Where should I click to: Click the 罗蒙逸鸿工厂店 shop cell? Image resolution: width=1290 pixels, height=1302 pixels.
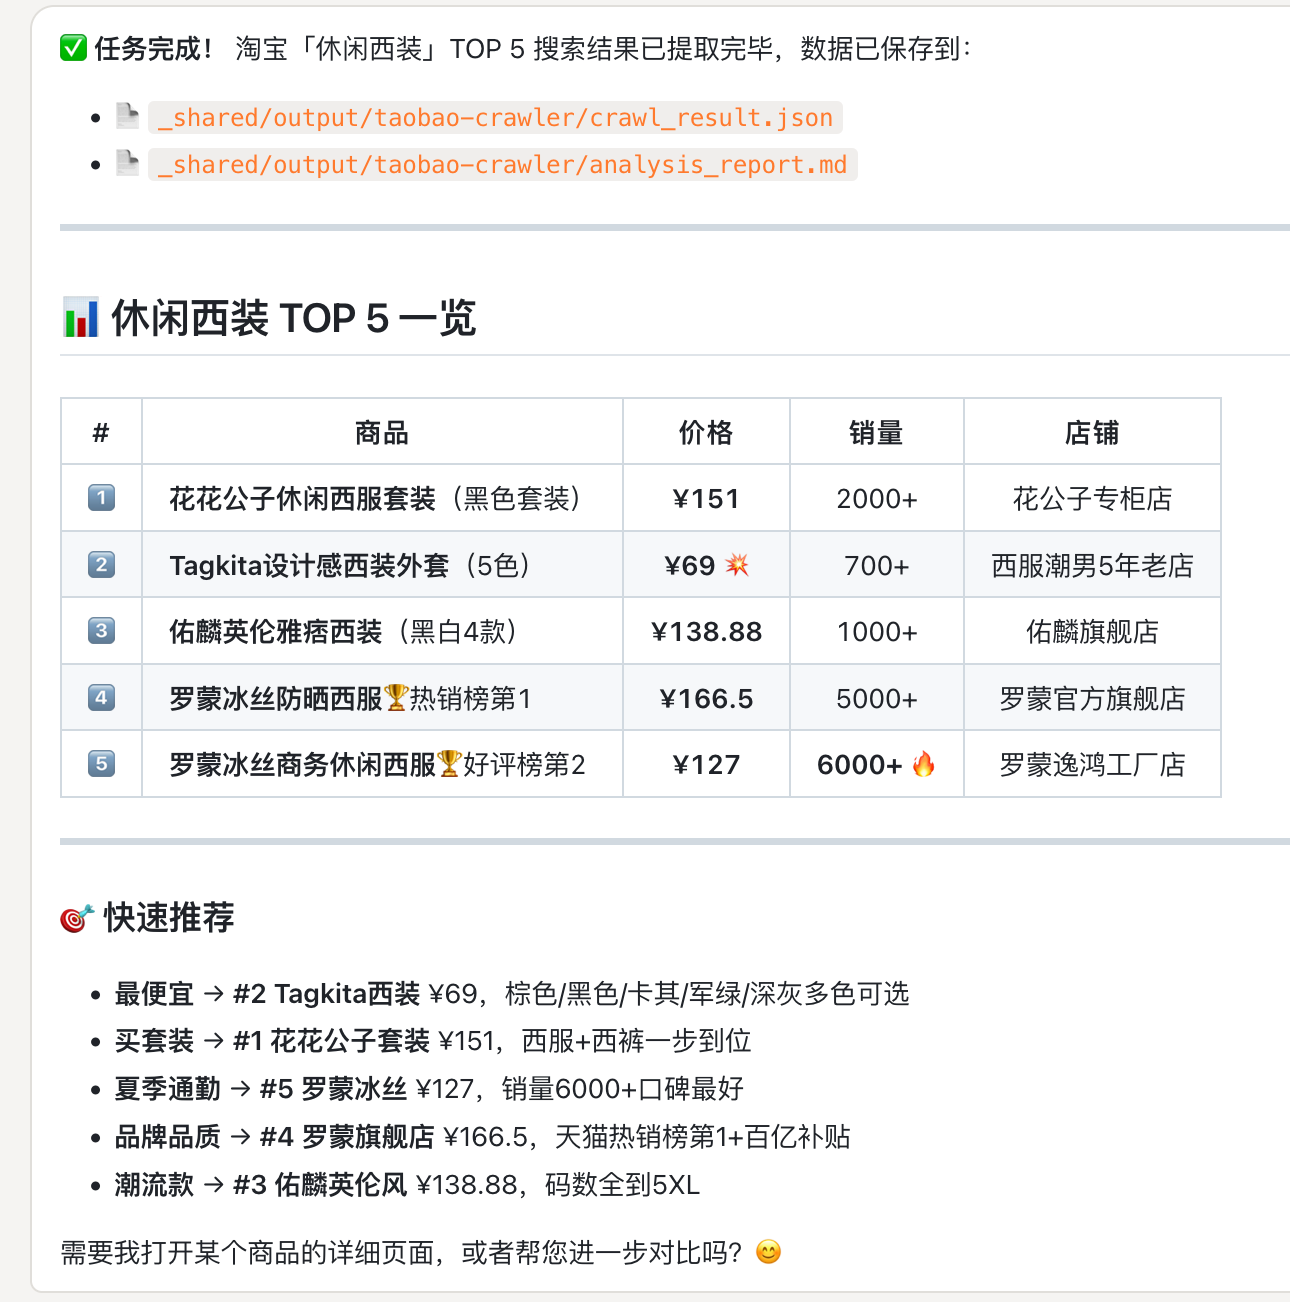click(x=1092, y=764)
